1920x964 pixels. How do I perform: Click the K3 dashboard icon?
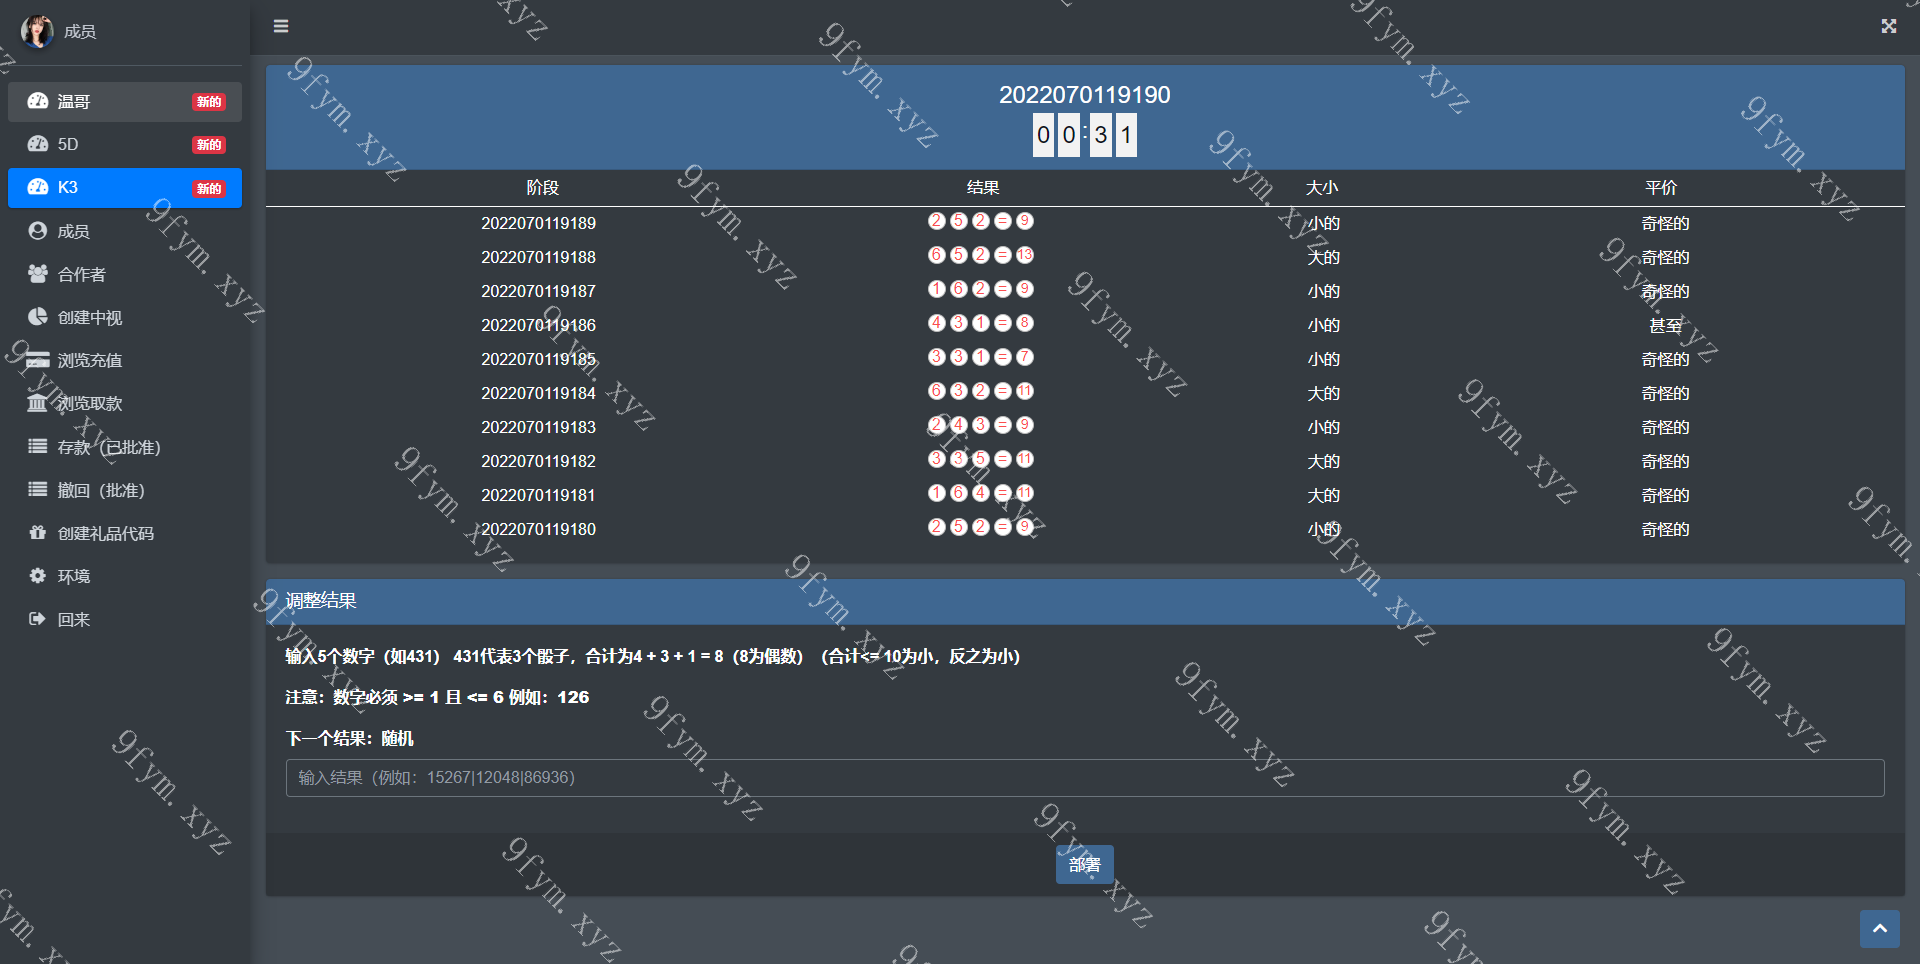(x=38, y=187)
